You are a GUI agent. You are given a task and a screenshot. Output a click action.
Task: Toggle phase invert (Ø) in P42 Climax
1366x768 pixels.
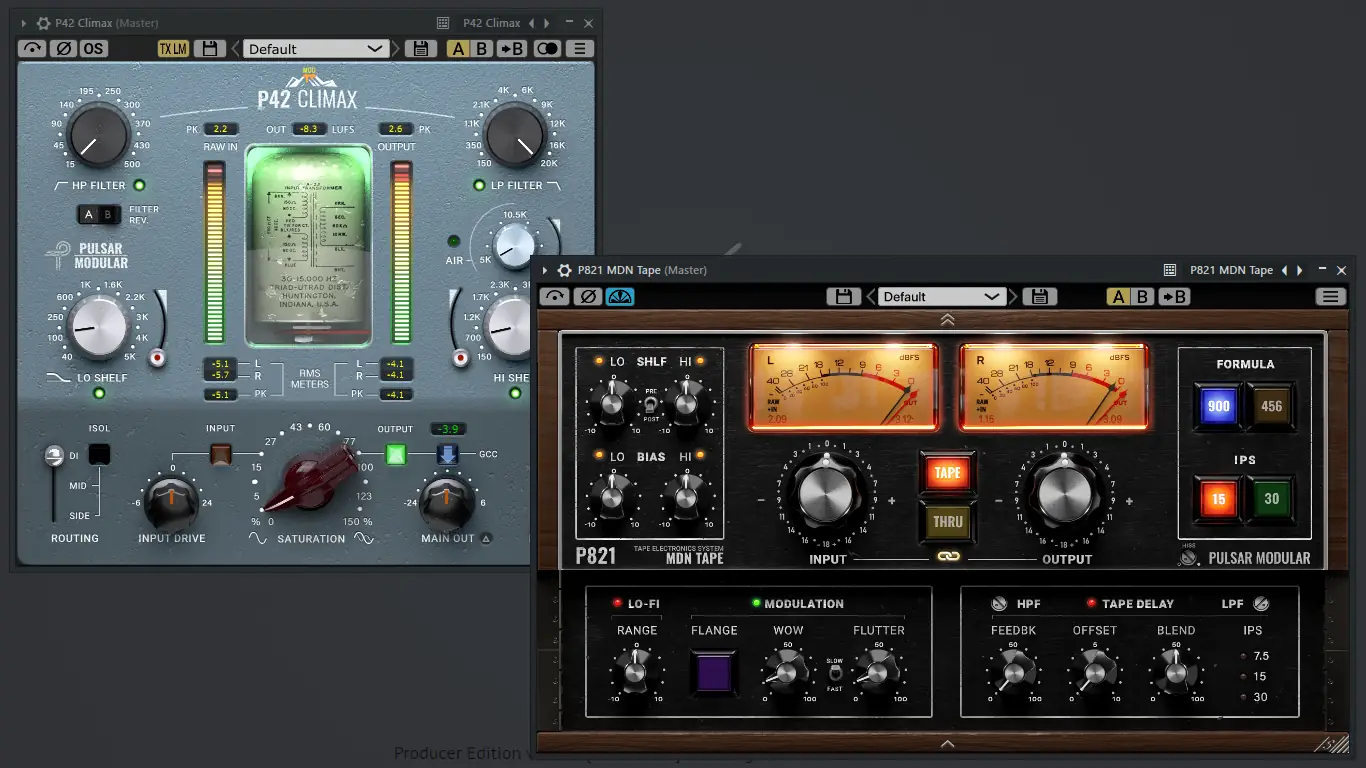pyautogui.click(x=63, y=48)
